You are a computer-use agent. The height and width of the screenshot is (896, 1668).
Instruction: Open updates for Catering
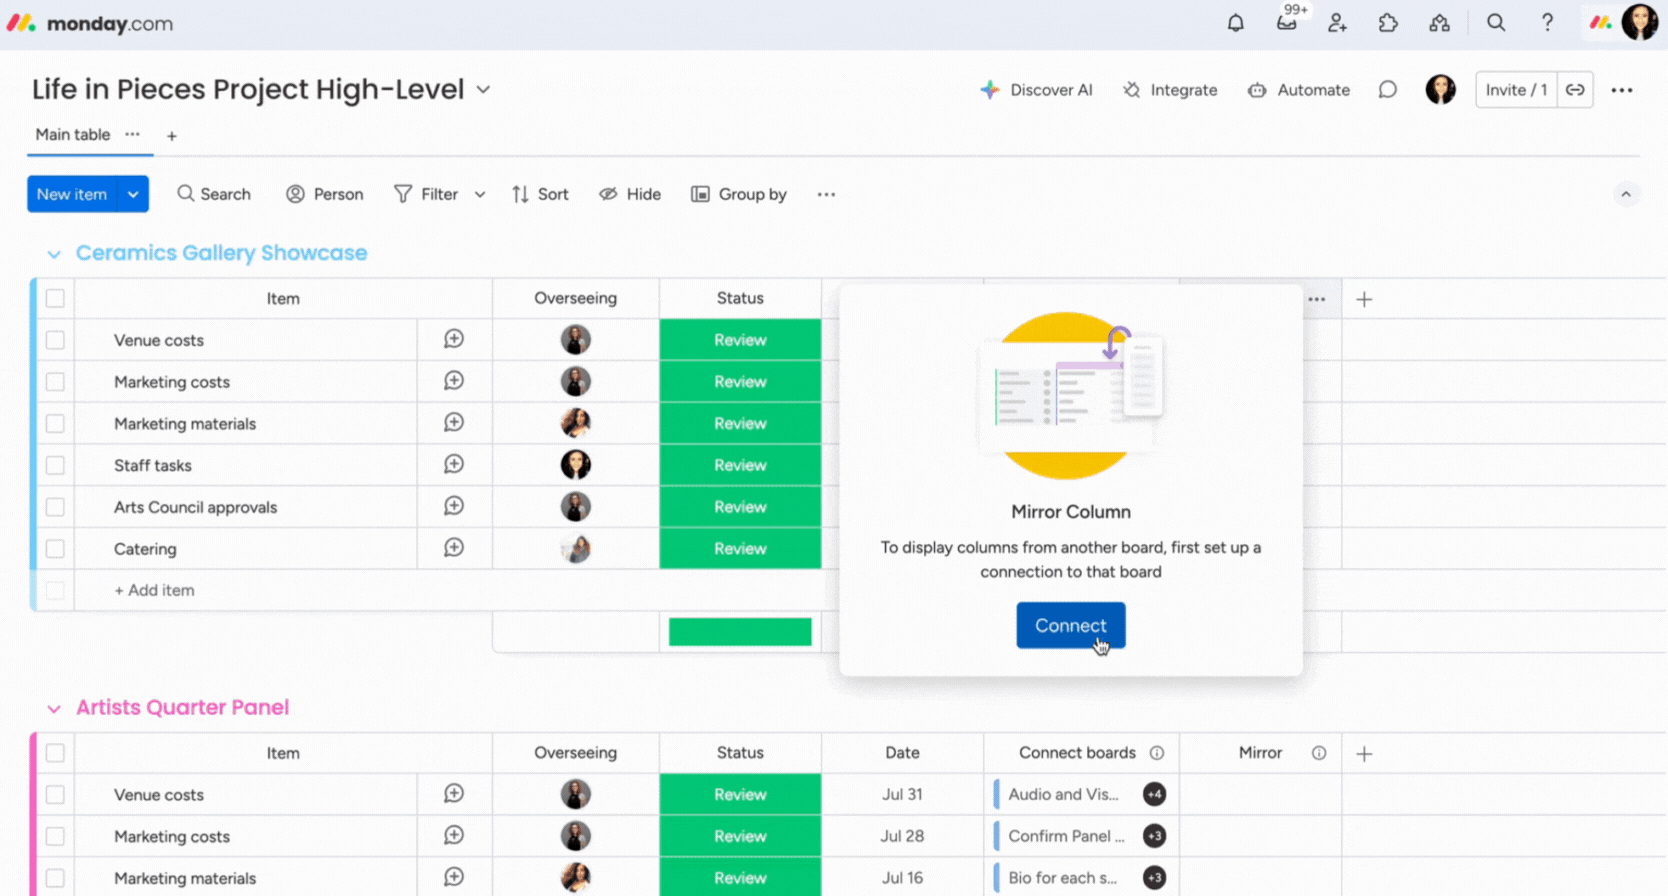[454, 548]
